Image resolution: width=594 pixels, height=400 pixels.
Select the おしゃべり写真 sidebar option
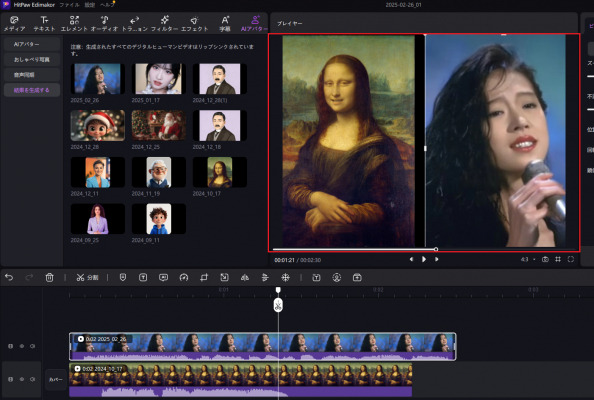tap(32, 59)
